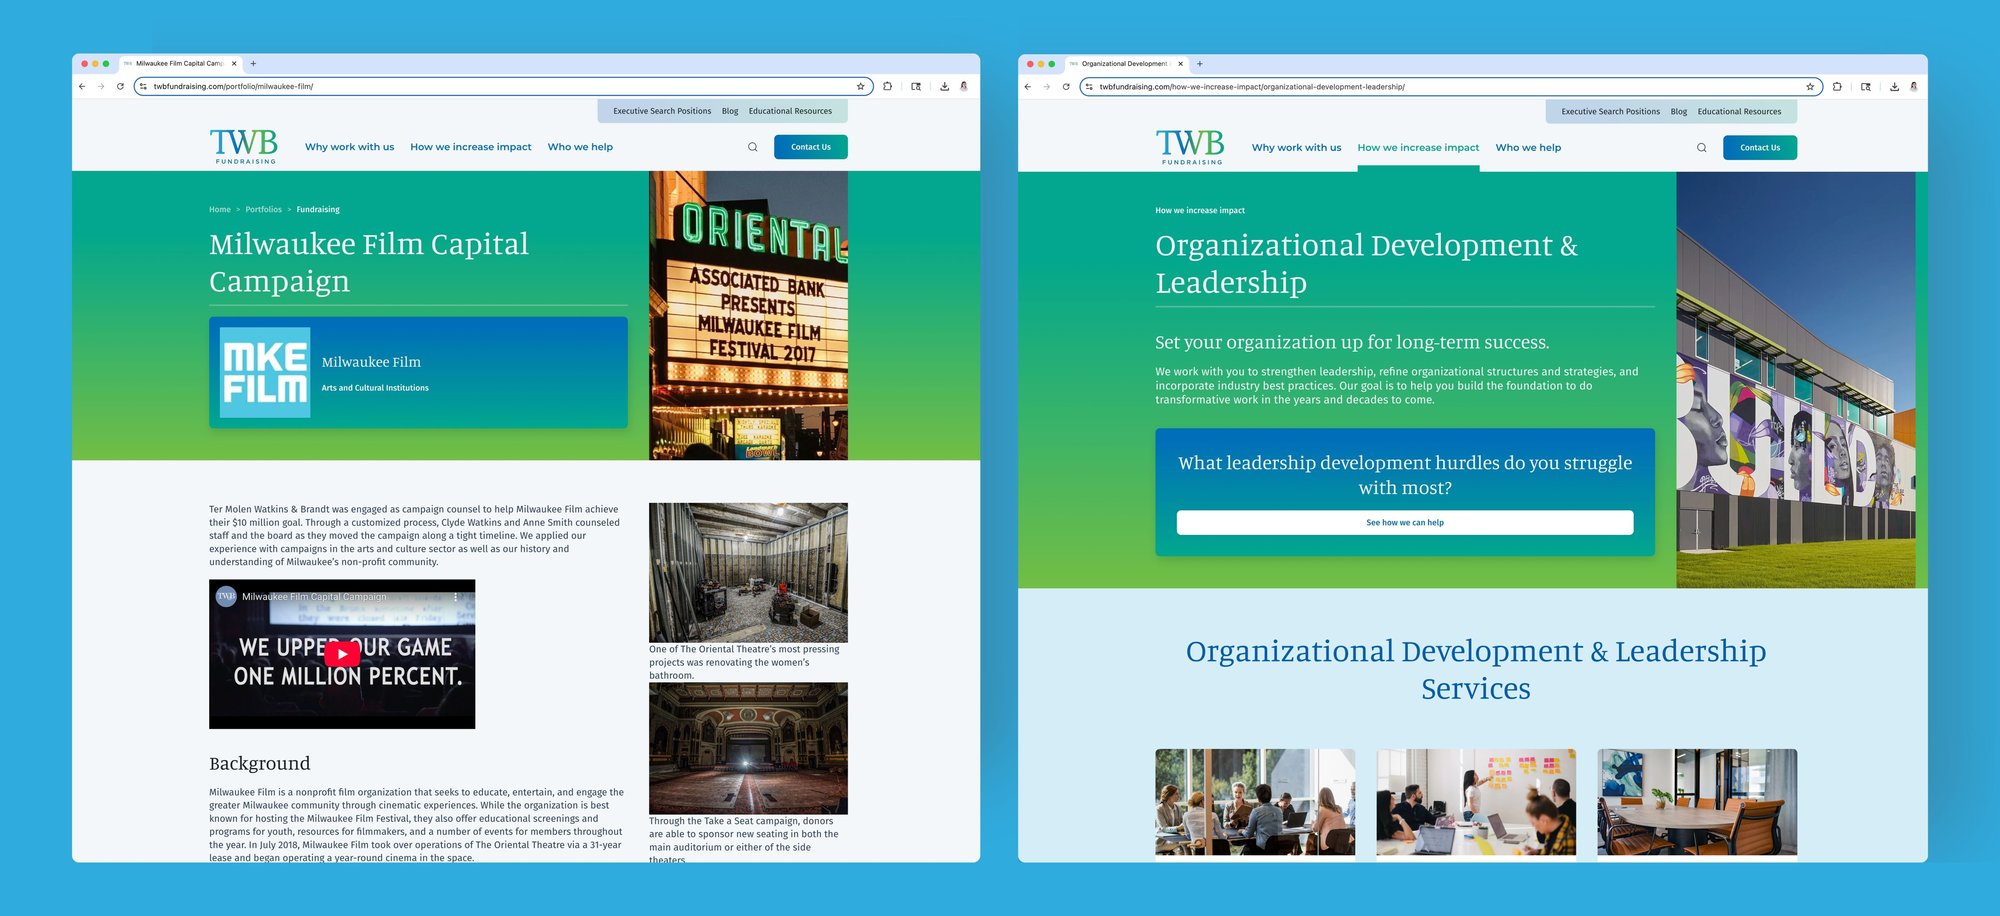This screenshot has width=2000, height=916.
Task: Open Executive Search Positions link in right window
Action: pos(1611,112)
